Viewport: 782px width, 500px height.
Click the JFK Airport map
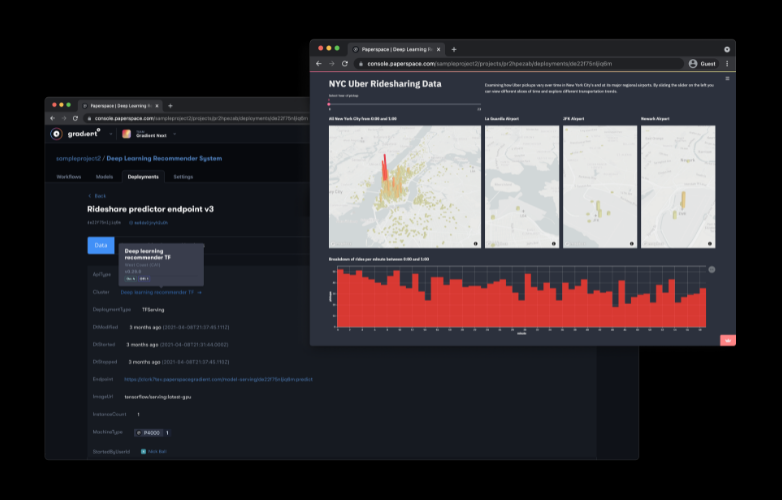tap(599, 186)
